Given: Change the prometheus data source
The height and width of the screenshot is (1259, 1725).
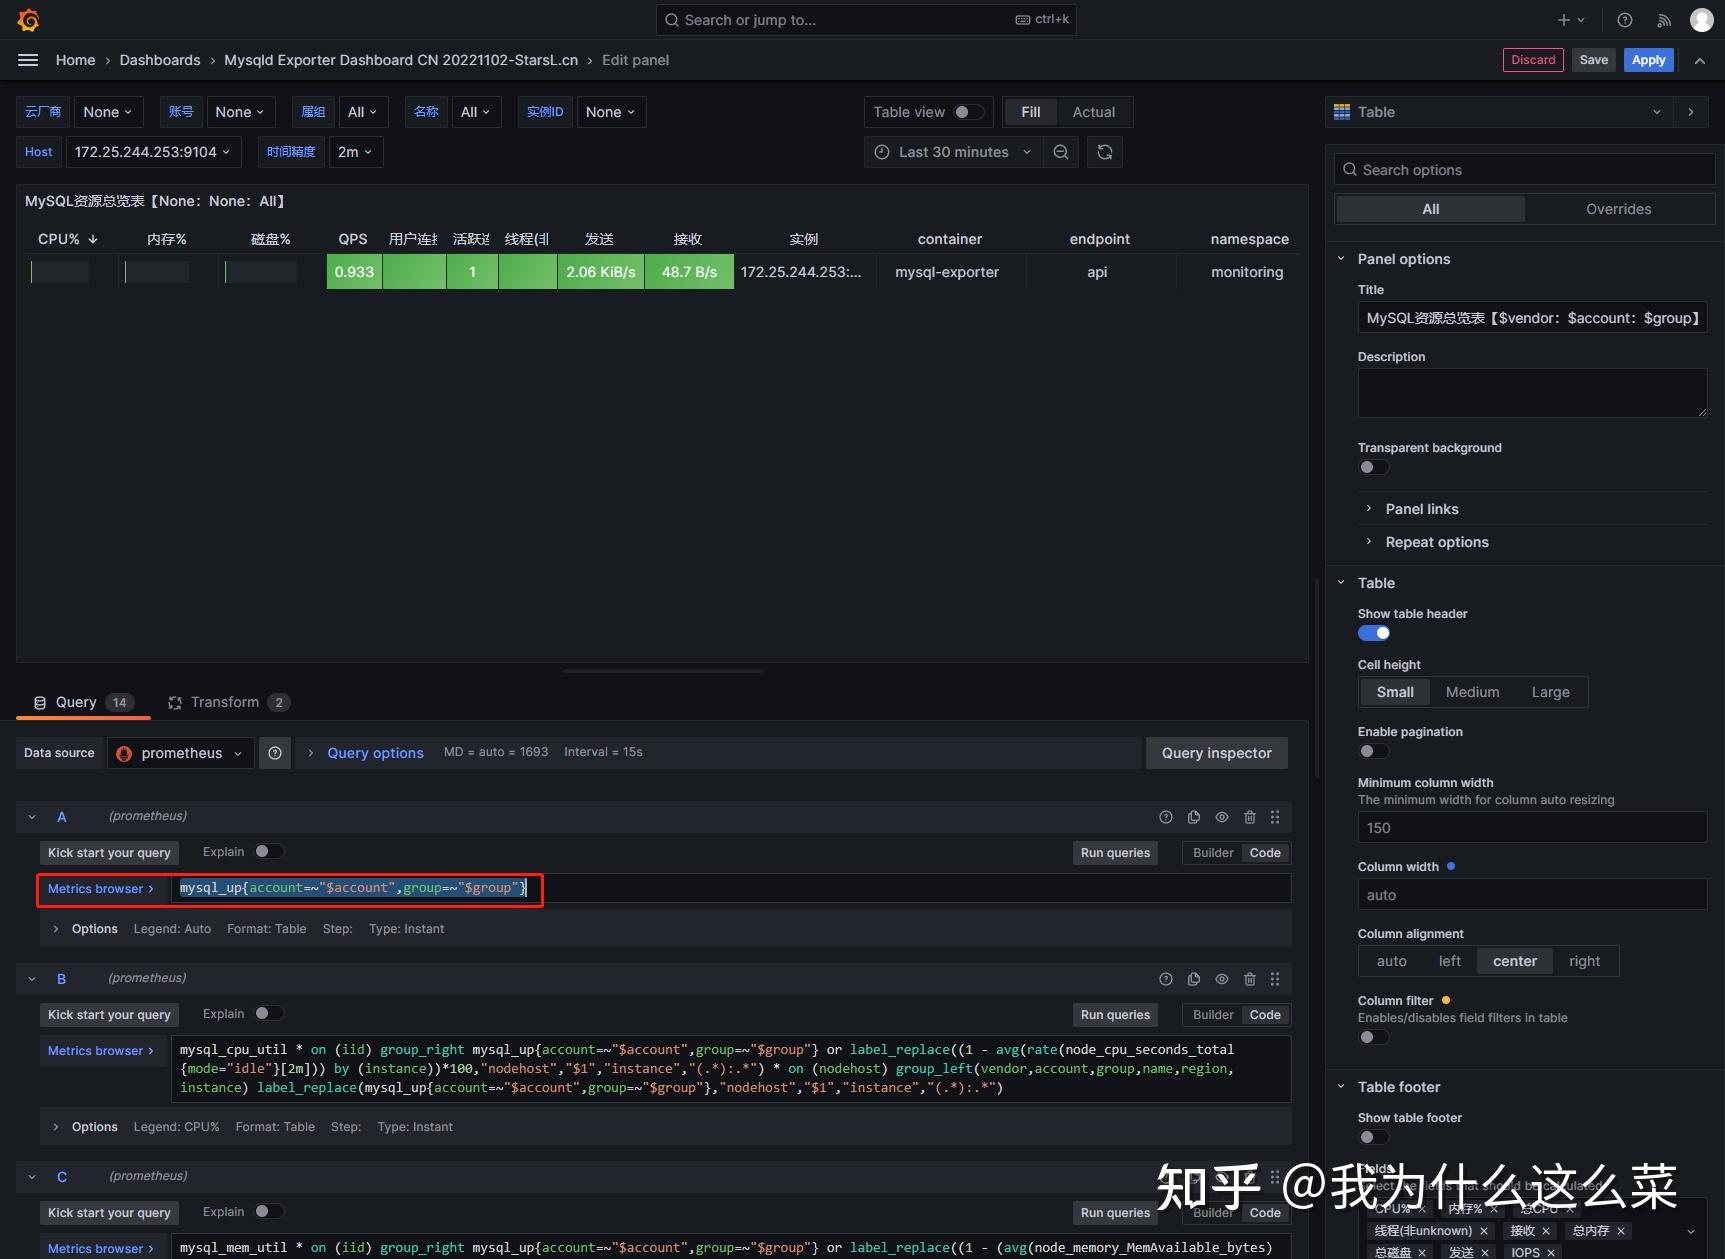Looking at the screenshot, I should pyautogui.click(x=180, y=753).
